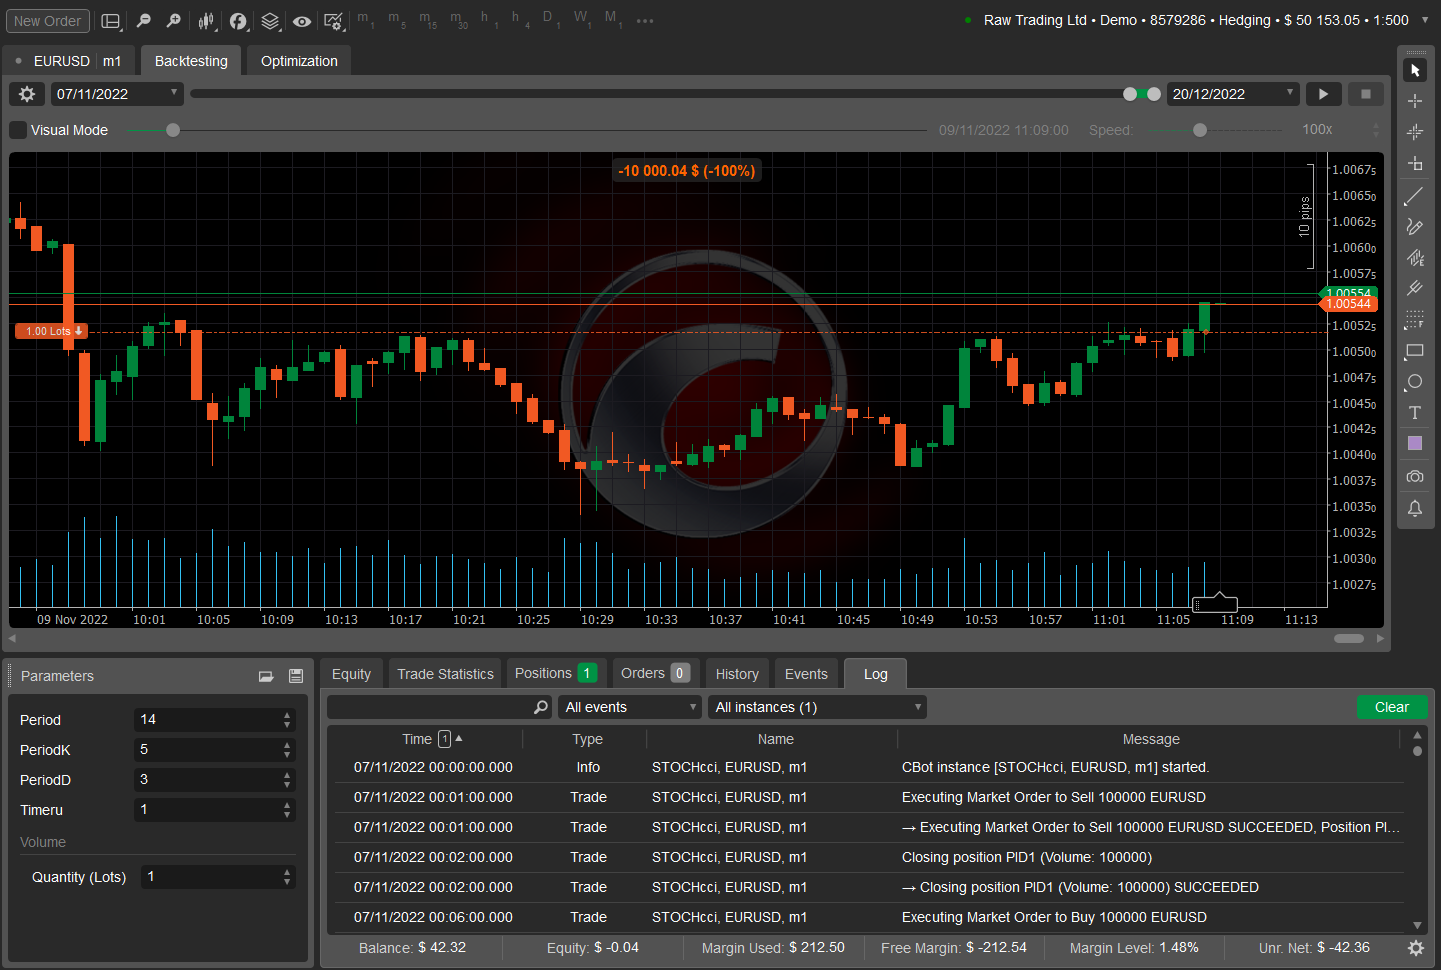Open the chart template settings icon
Image resolution: width=1441 pixels, height=970 pixels.
coord(334,21)
